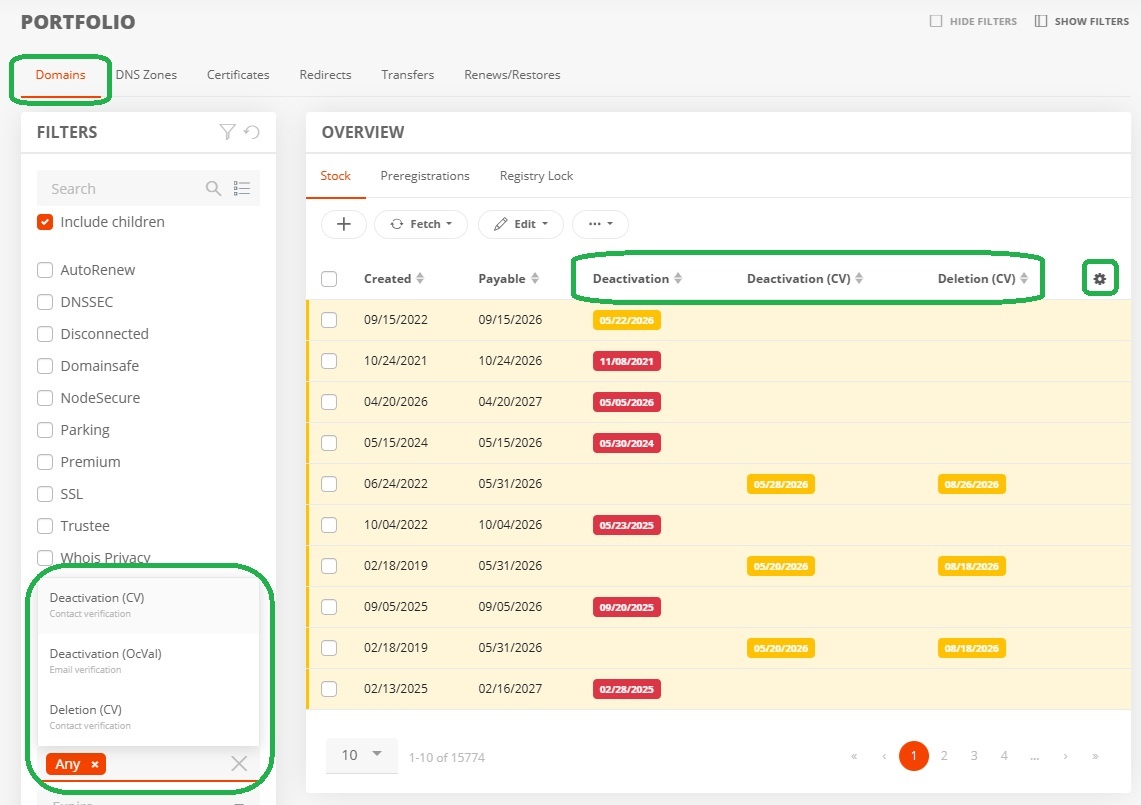Screen dimensions: 1141x805
Task: Check the Domainsafe filter
Action: (x=45, y=366)
